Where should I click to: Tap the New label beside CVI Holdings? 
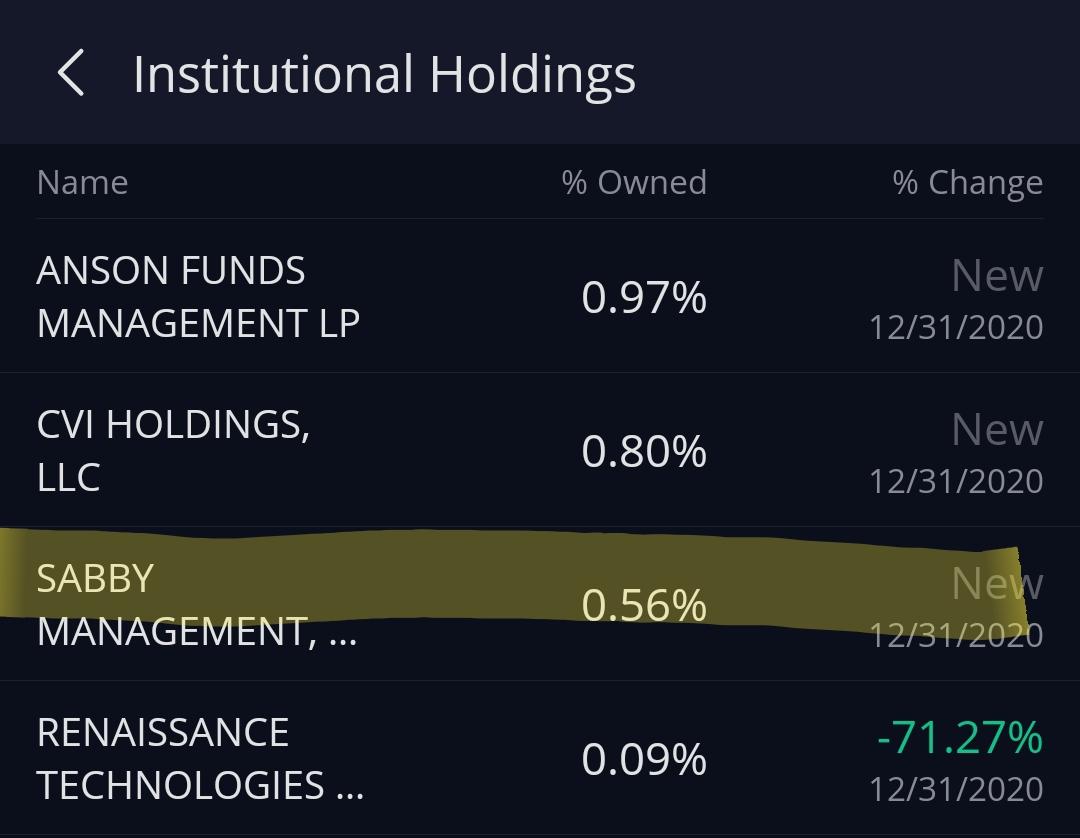tap(997, 430)
